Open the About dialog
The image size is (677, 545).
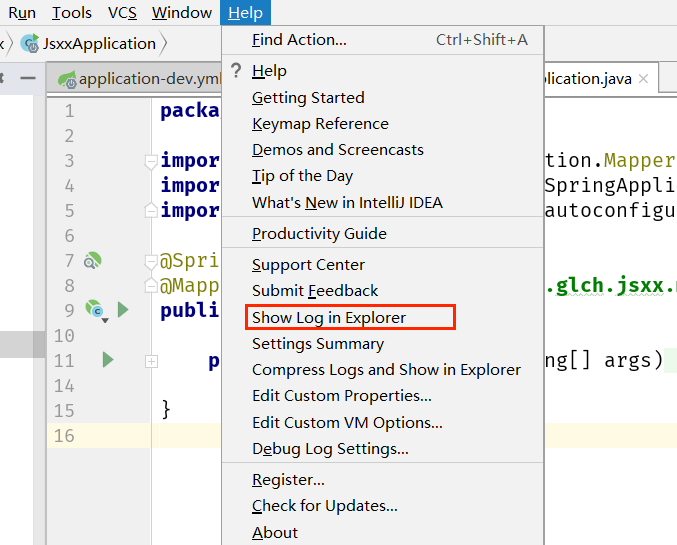[x=383, y=532]
